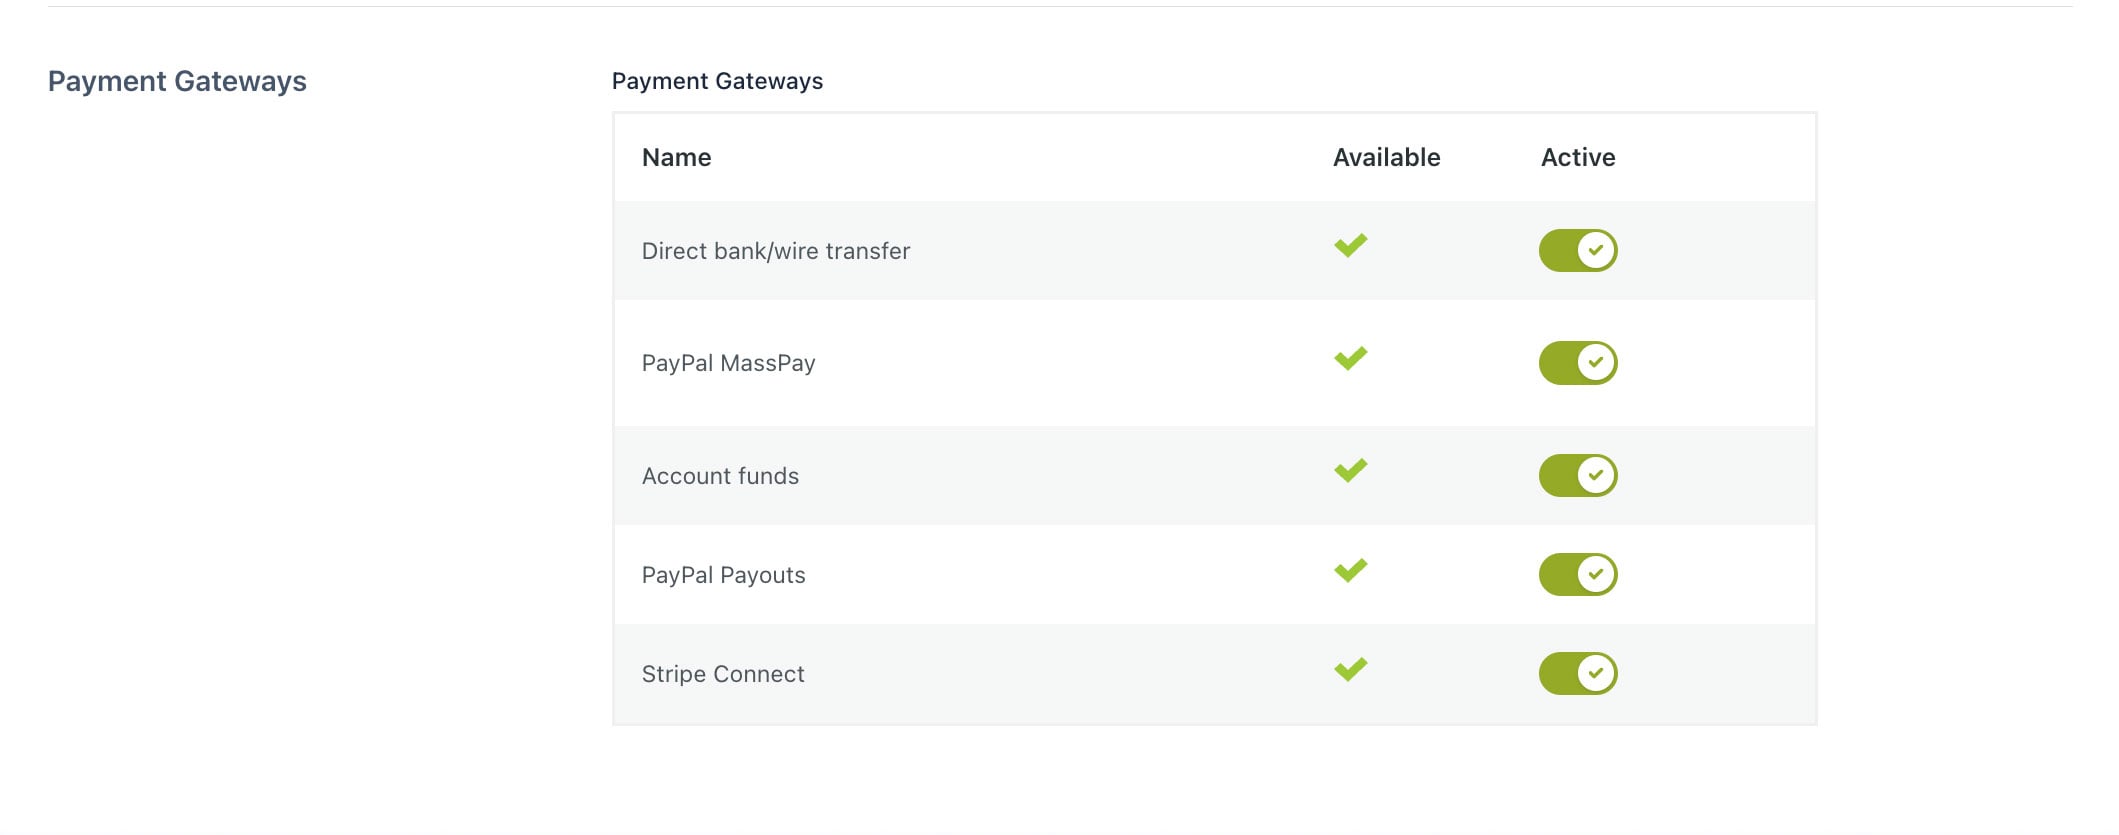
Task: Deactivate the PayPal Payouts switch
Action: click(x=1577, y=574)
